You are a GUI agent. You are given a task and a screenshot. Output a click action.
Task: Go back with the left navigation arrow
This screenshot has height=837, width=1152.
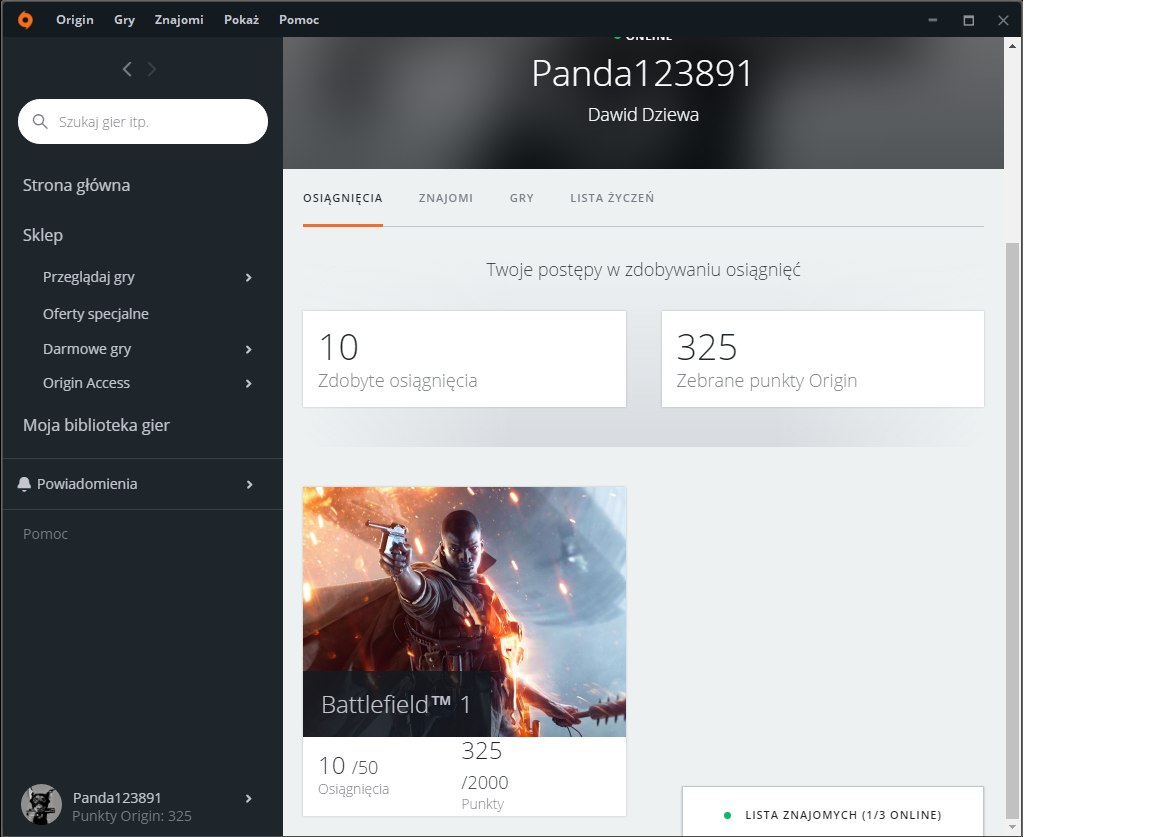tap(127, 69)
